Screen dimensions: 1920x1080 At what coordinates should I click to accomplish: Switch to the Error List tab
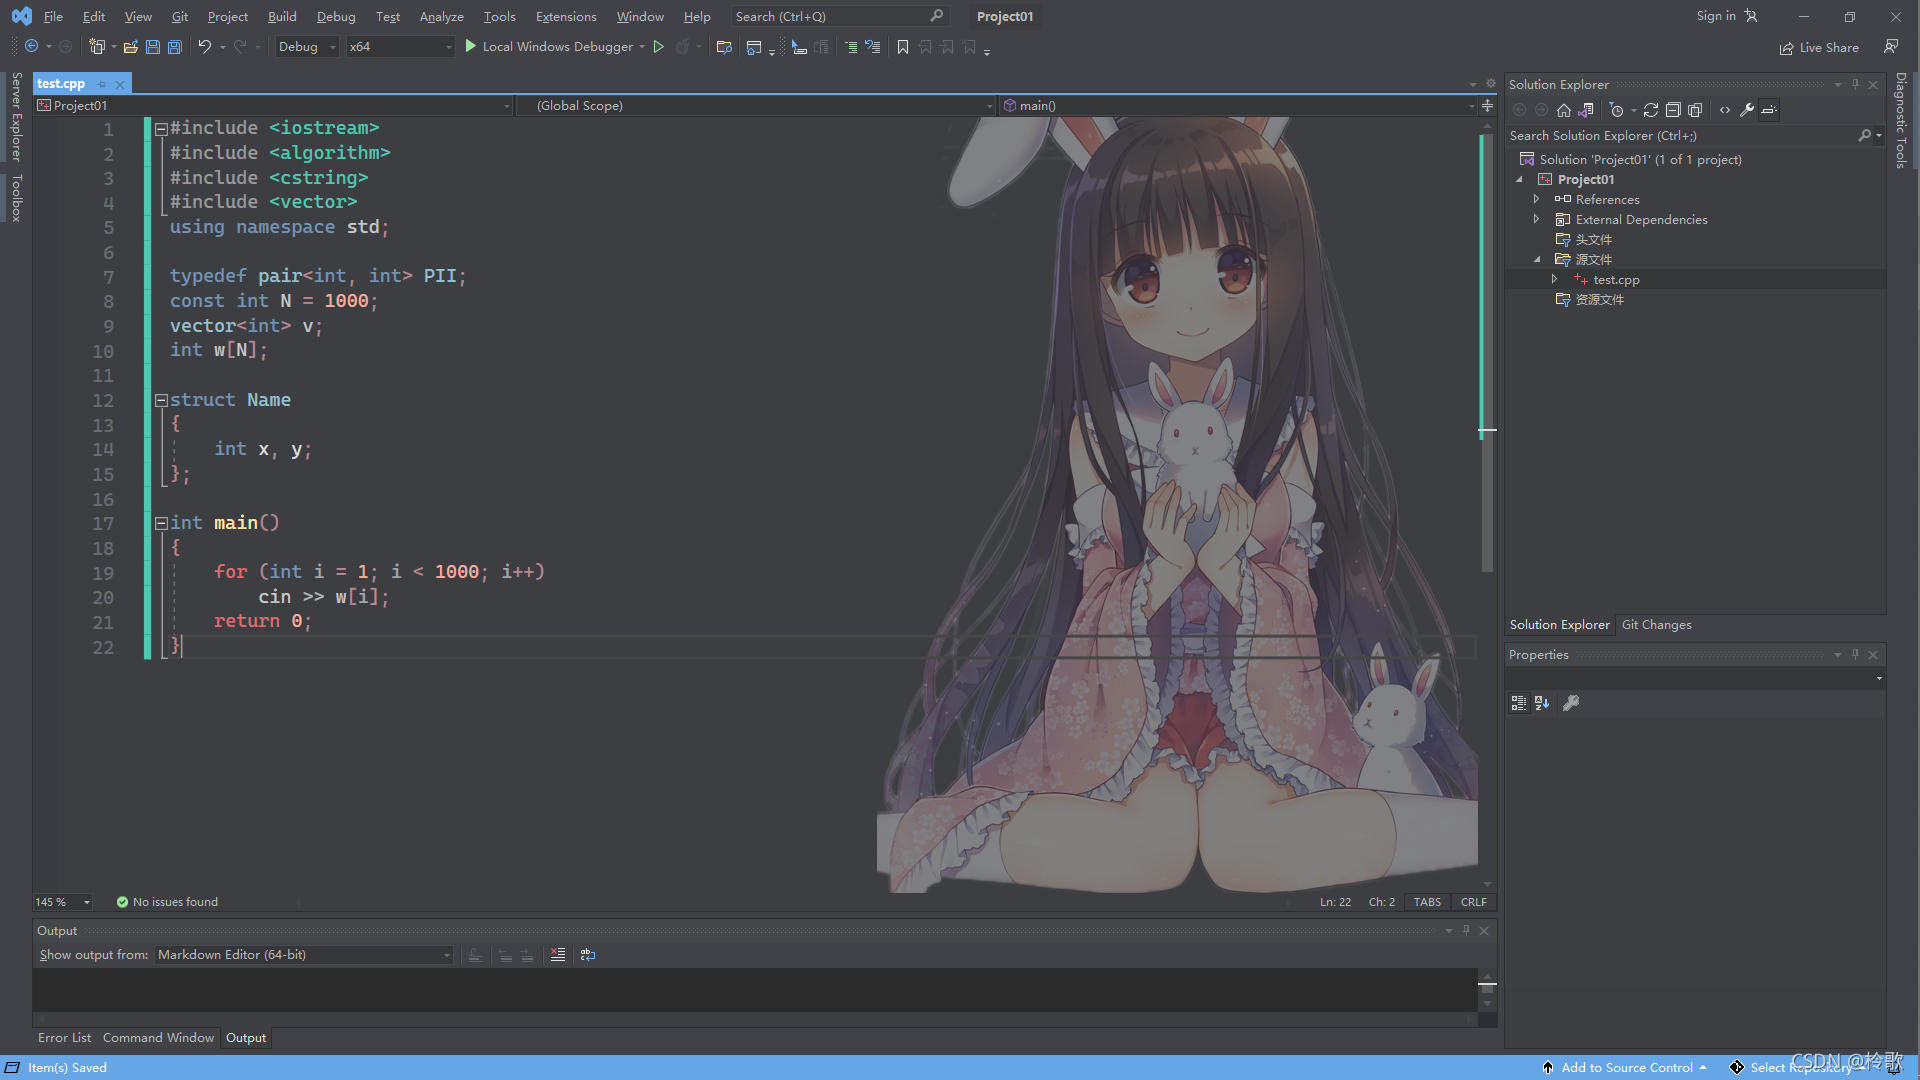point(64,1038)
